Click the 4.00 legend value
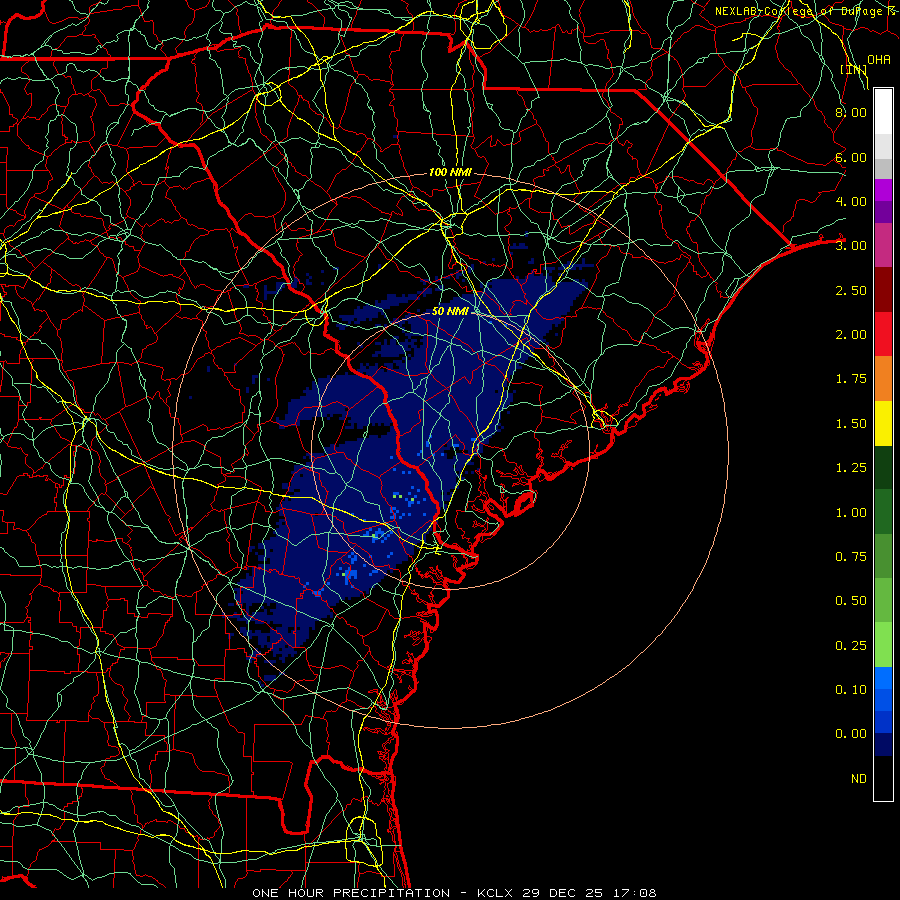The image size is (900, 900). (851, 201)
